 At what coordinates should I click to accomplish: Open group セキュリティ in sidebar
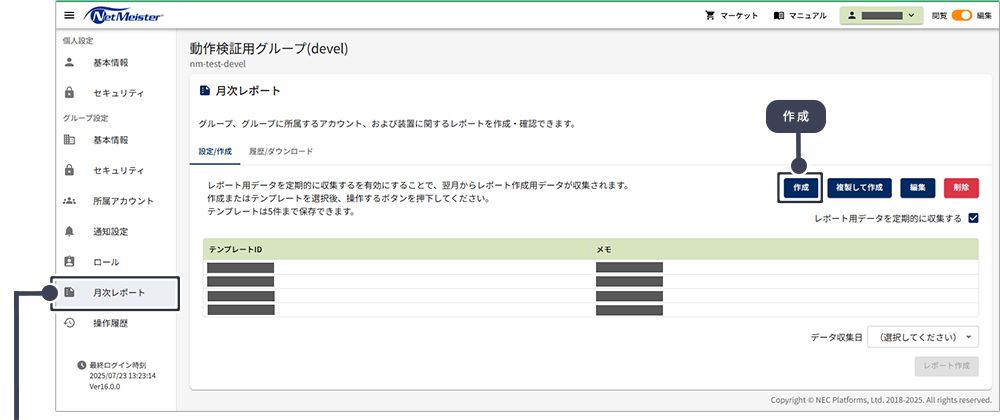pyautogui.click(x=118, y=170)
